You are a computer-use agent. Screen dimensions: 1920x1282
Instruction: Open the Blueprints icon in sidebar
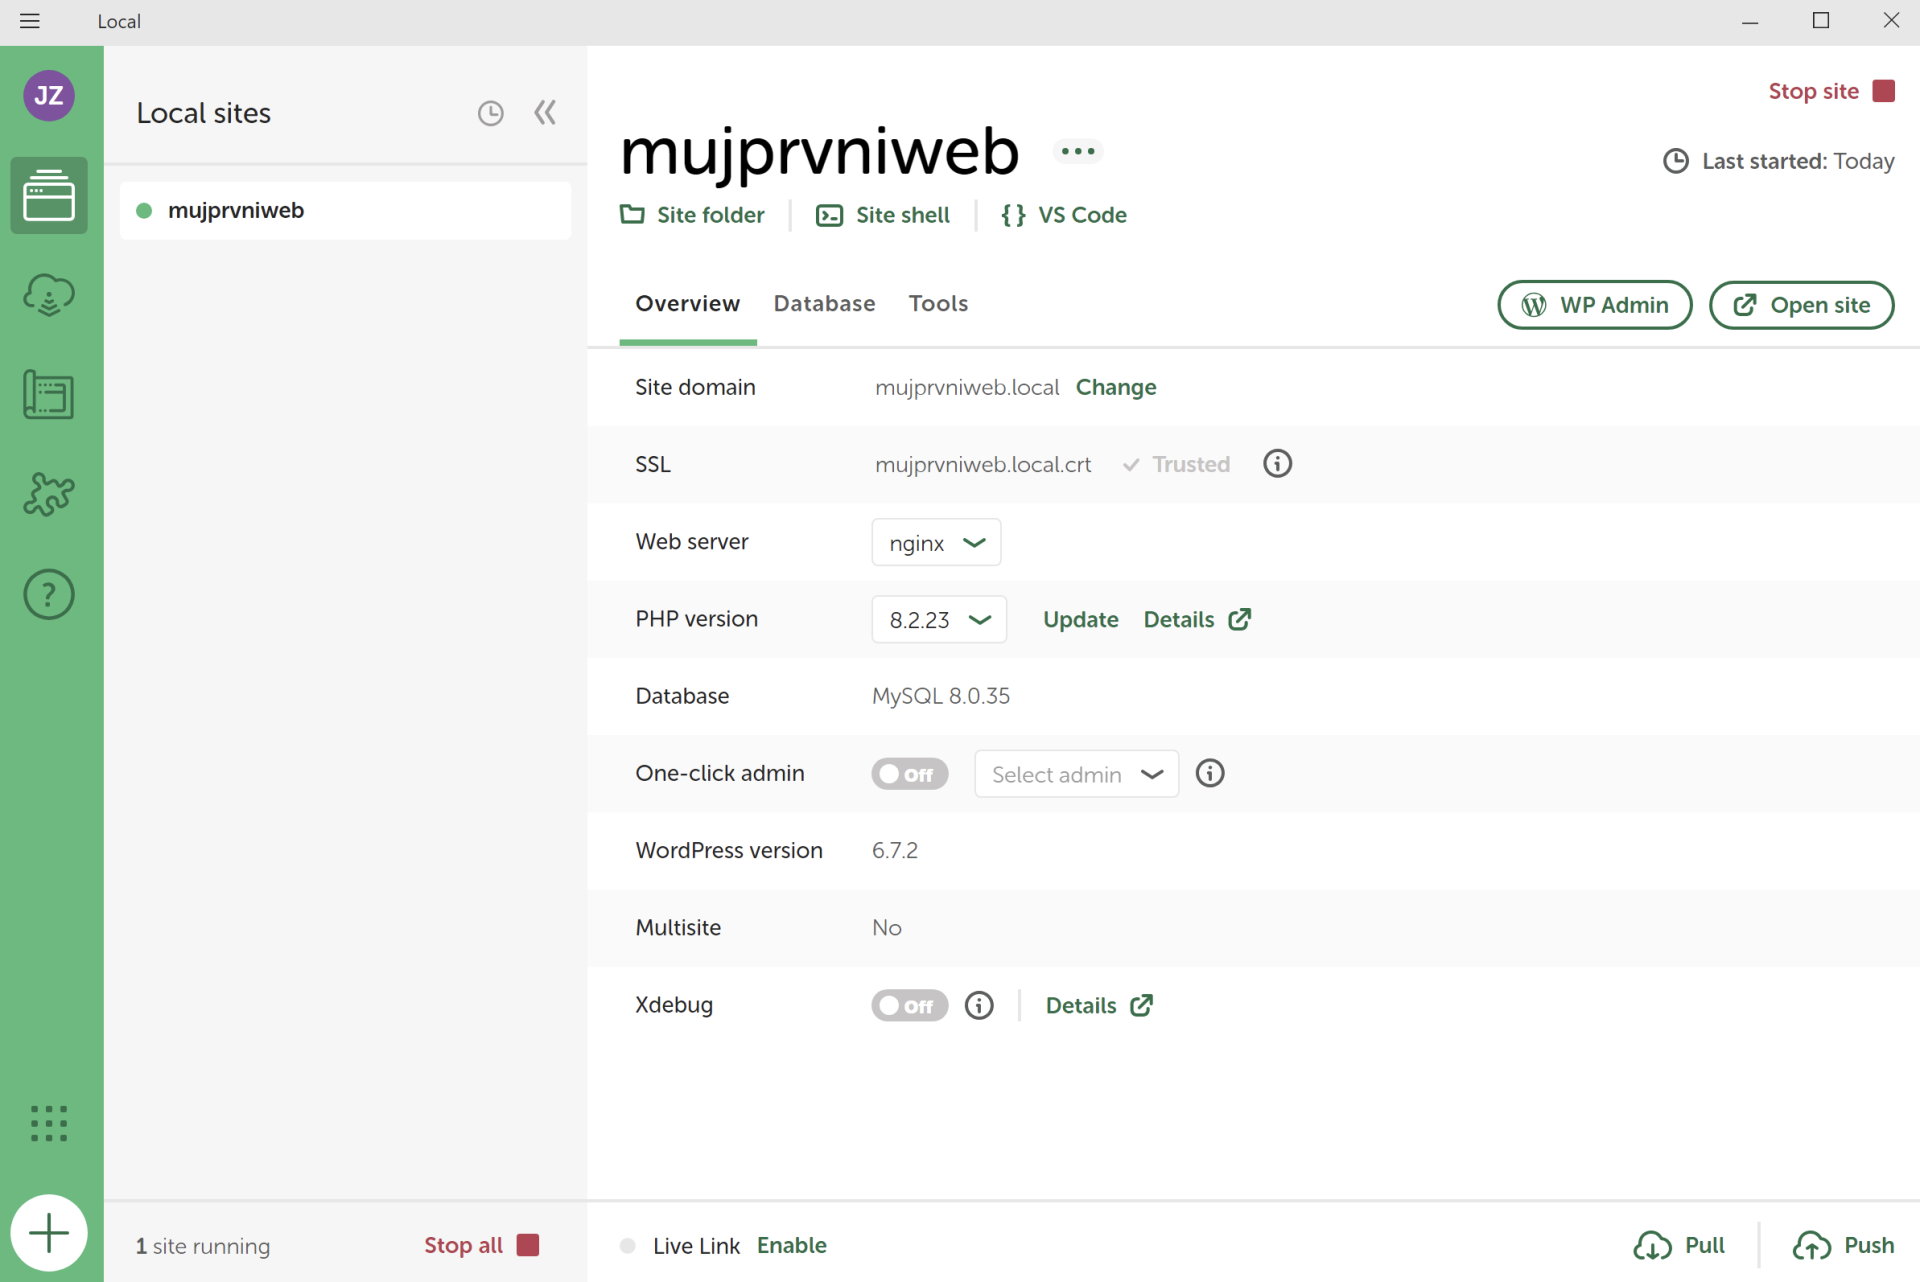[x=49, y=395]
